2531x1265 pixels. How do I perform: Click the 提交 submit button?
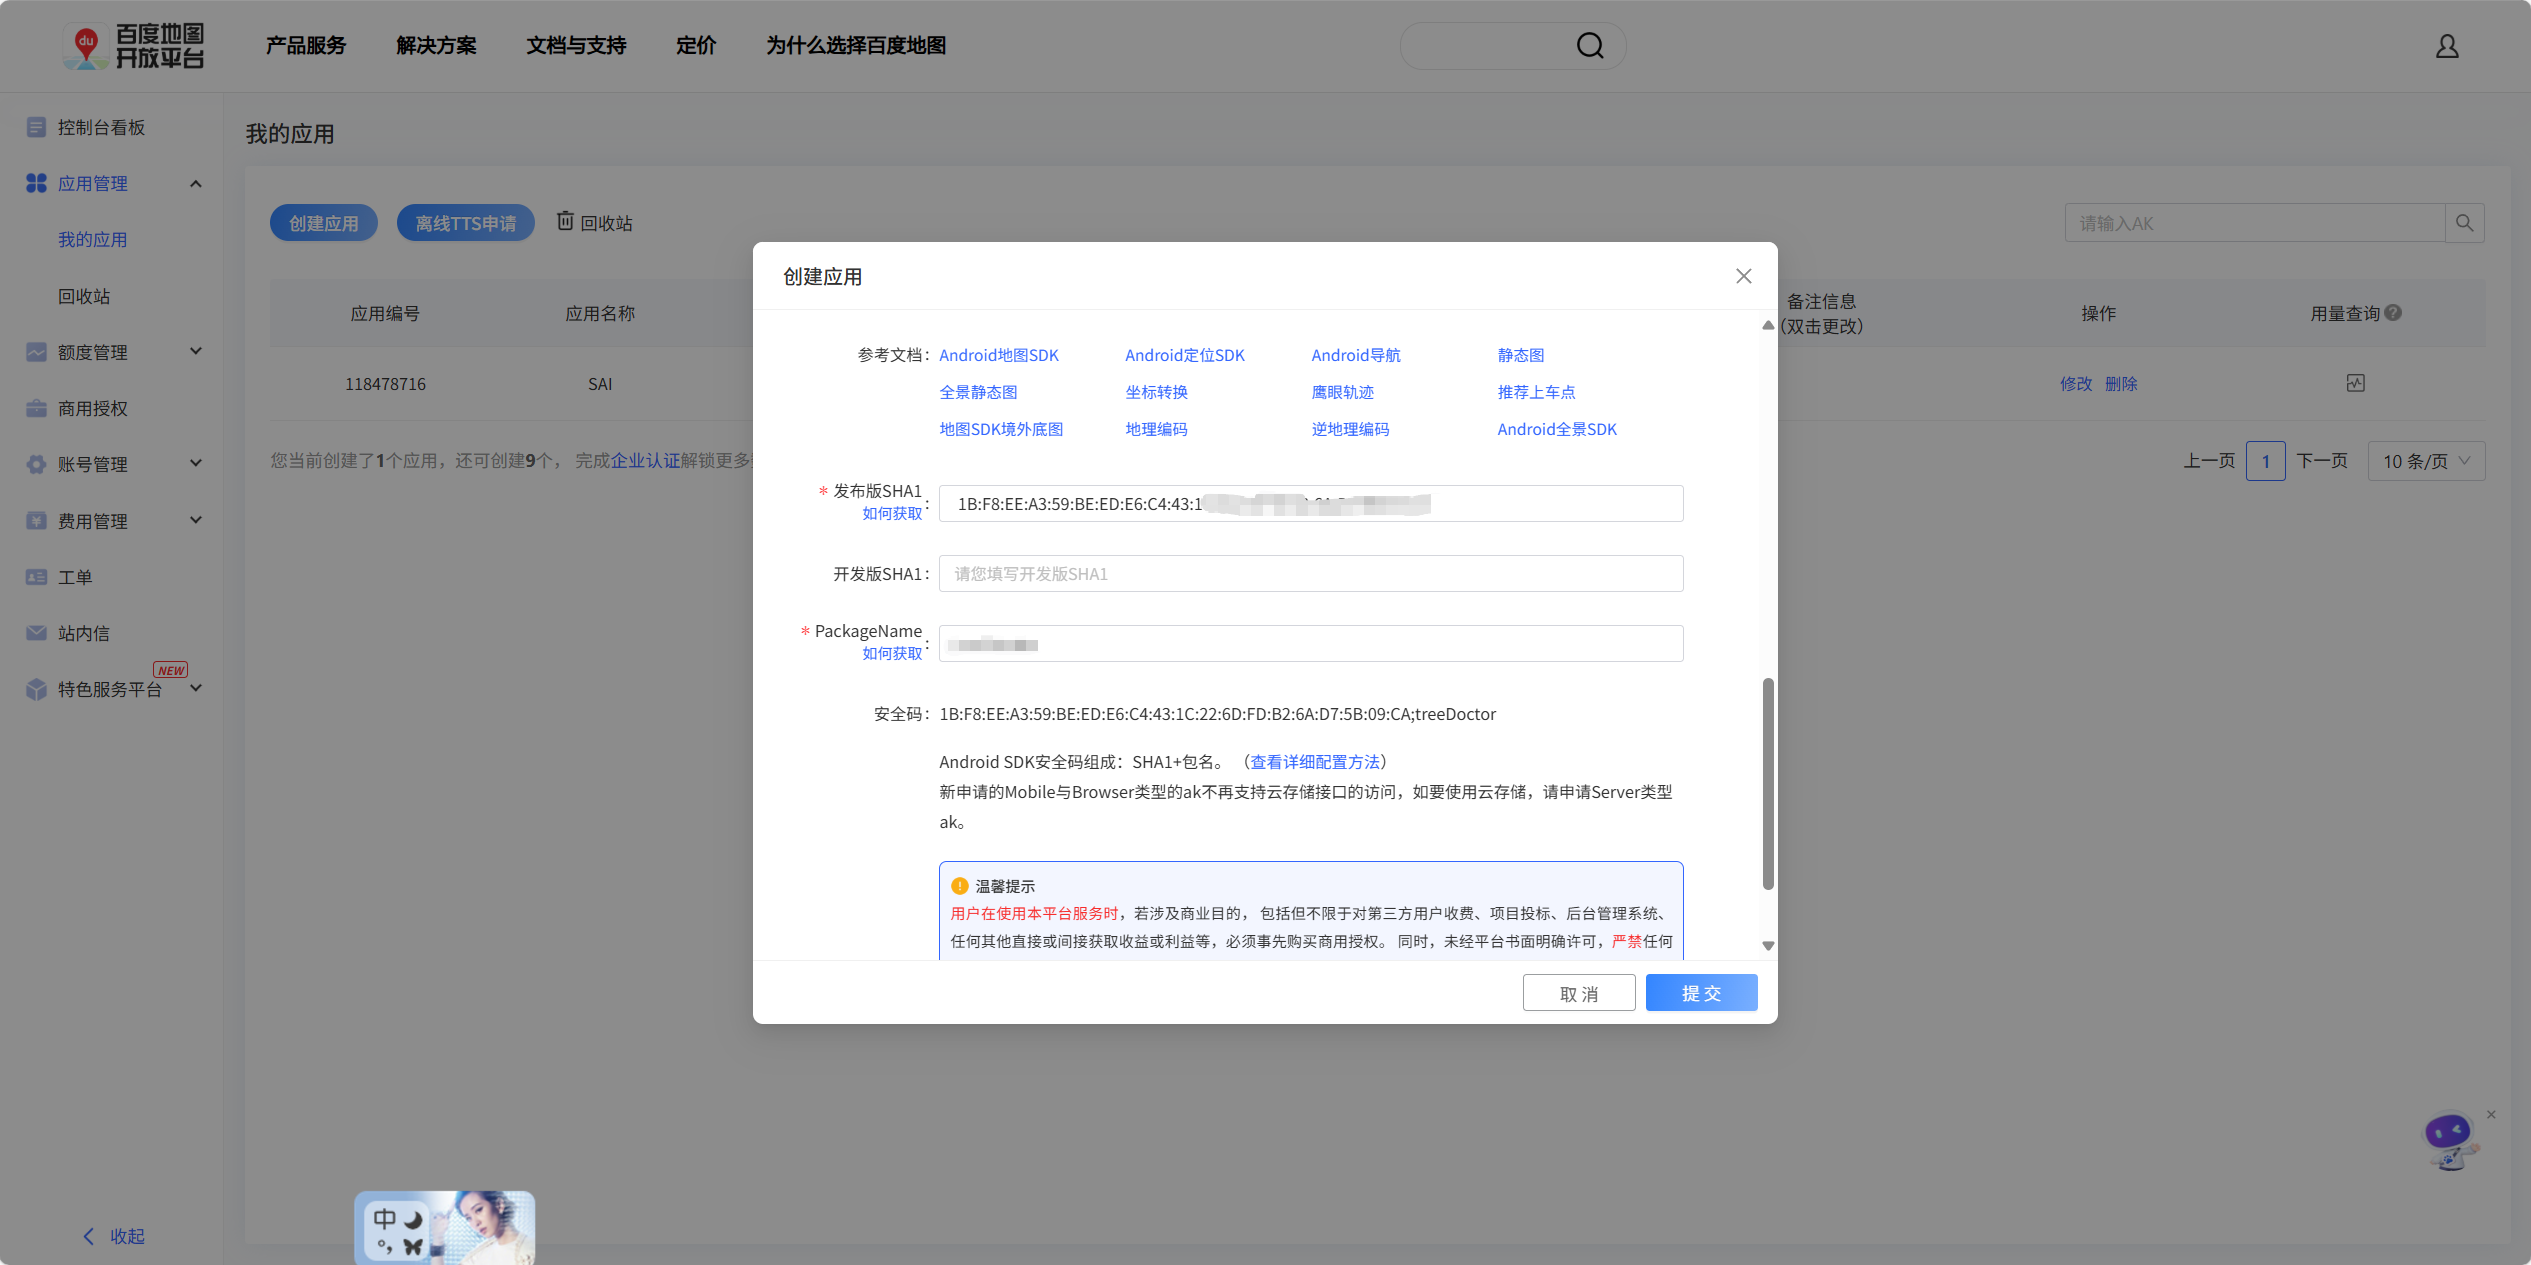[1701, 993]
